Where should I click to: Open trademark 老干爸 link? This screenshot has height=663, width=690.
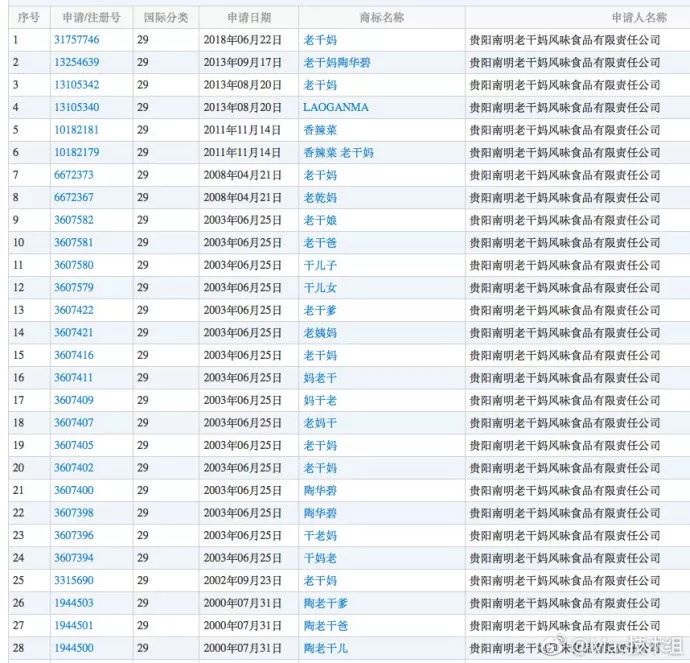click(x=320, y=243)
